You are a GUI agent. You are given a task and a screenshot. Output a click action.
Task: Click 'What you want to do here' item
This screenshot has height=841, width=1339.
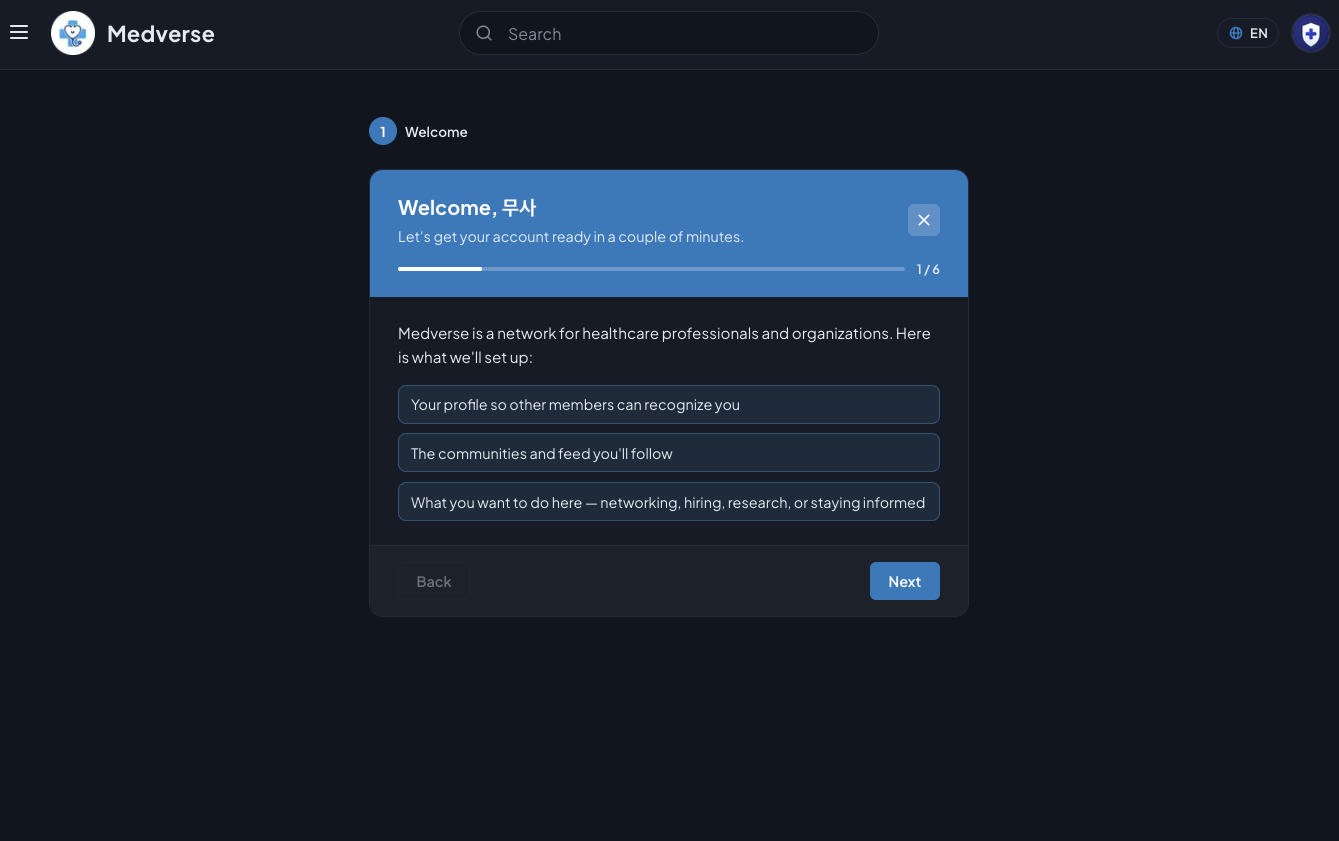[669, 502]
